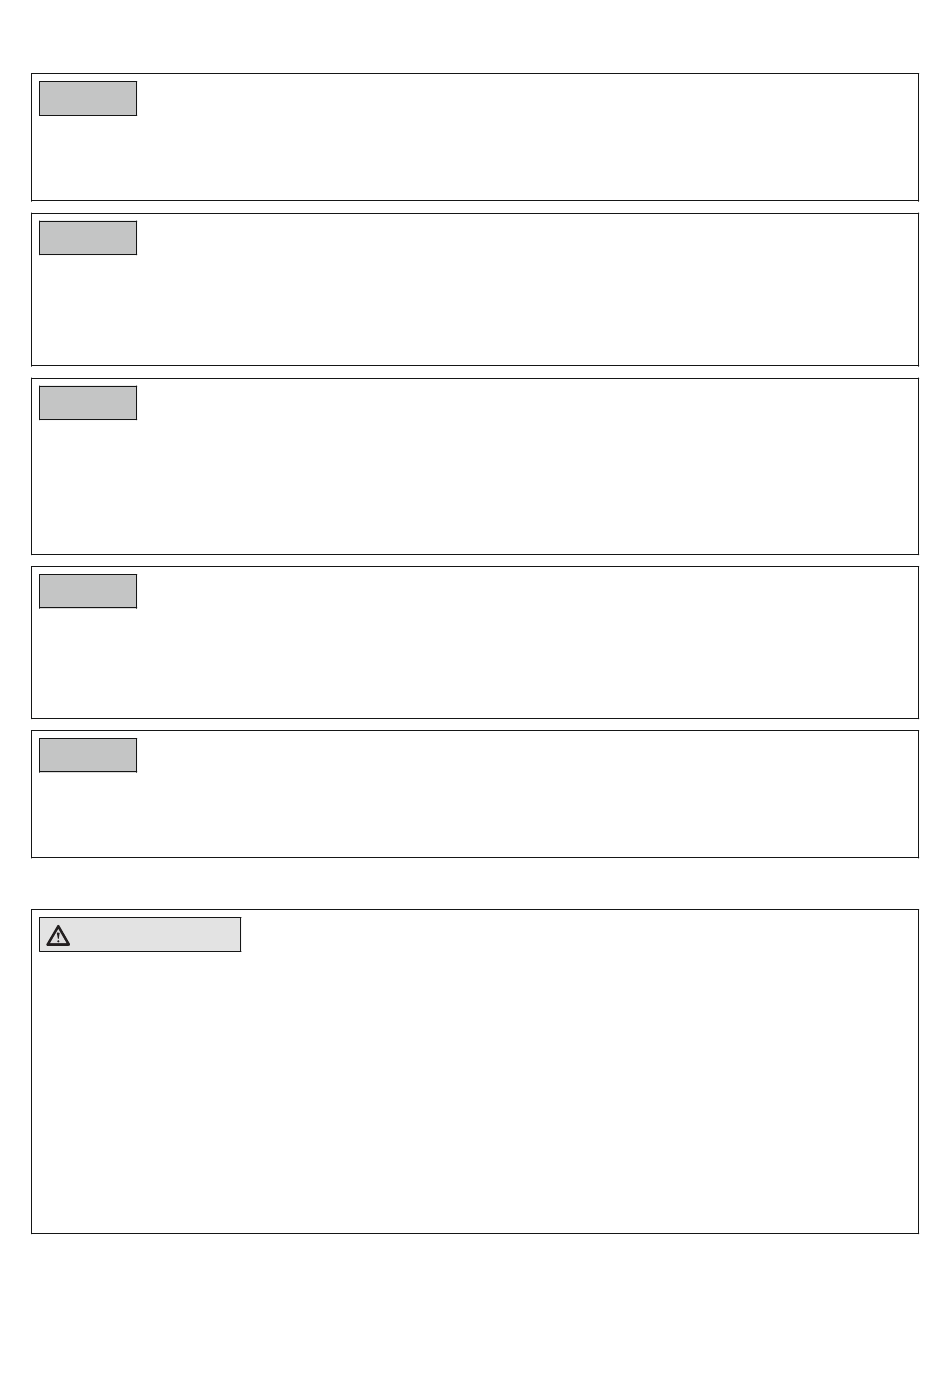Click the blank top margin above the first box

click(475, 36)
